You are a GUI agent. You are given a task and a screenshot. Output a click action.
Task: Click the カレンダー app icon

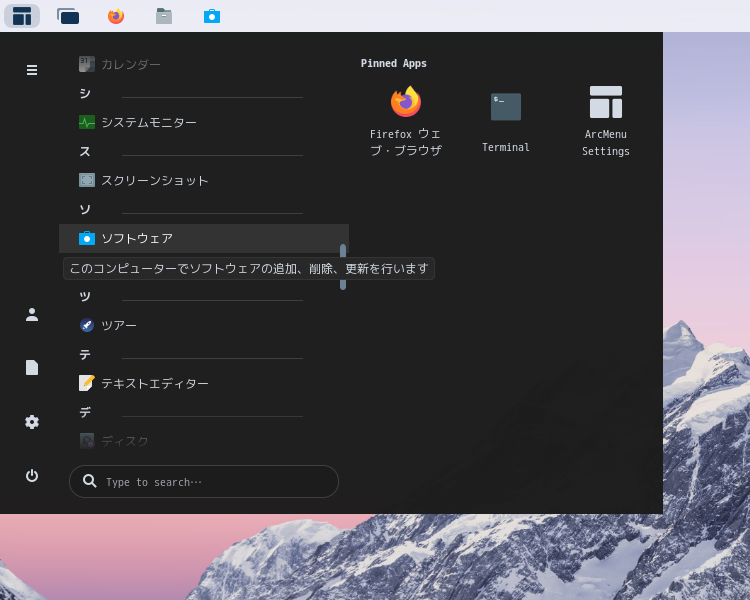(x=87, y=64)
